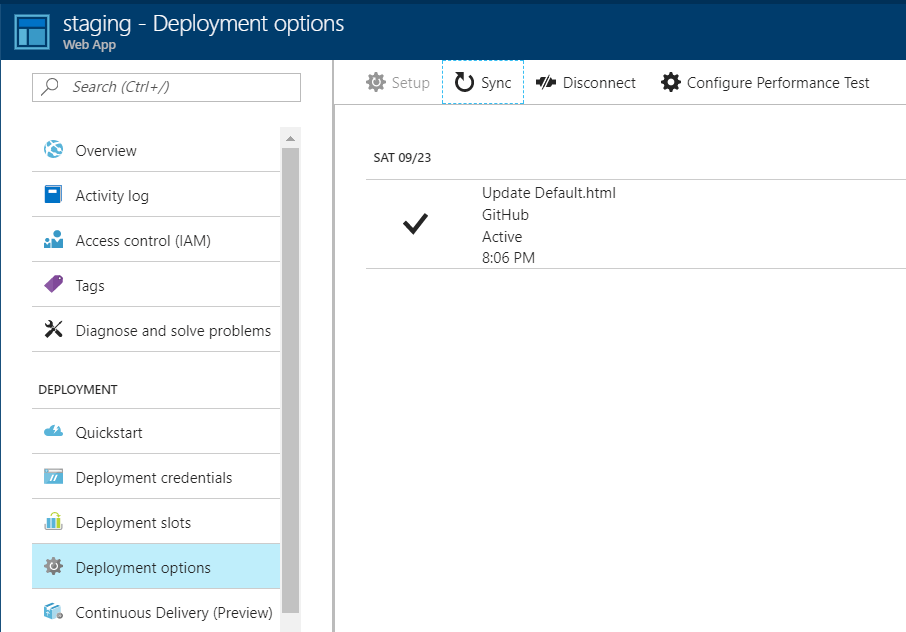Click the active deployment checkmark

click(x=415, y=225)
